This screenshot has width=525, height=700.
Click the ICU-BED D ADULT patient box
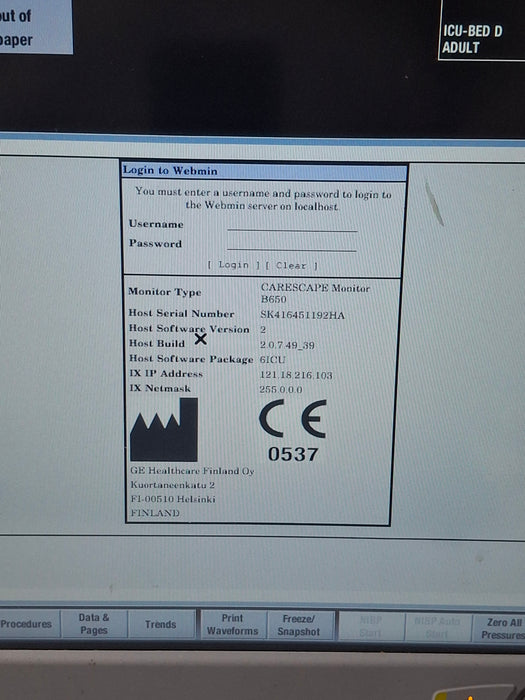(x=482, y=30)
